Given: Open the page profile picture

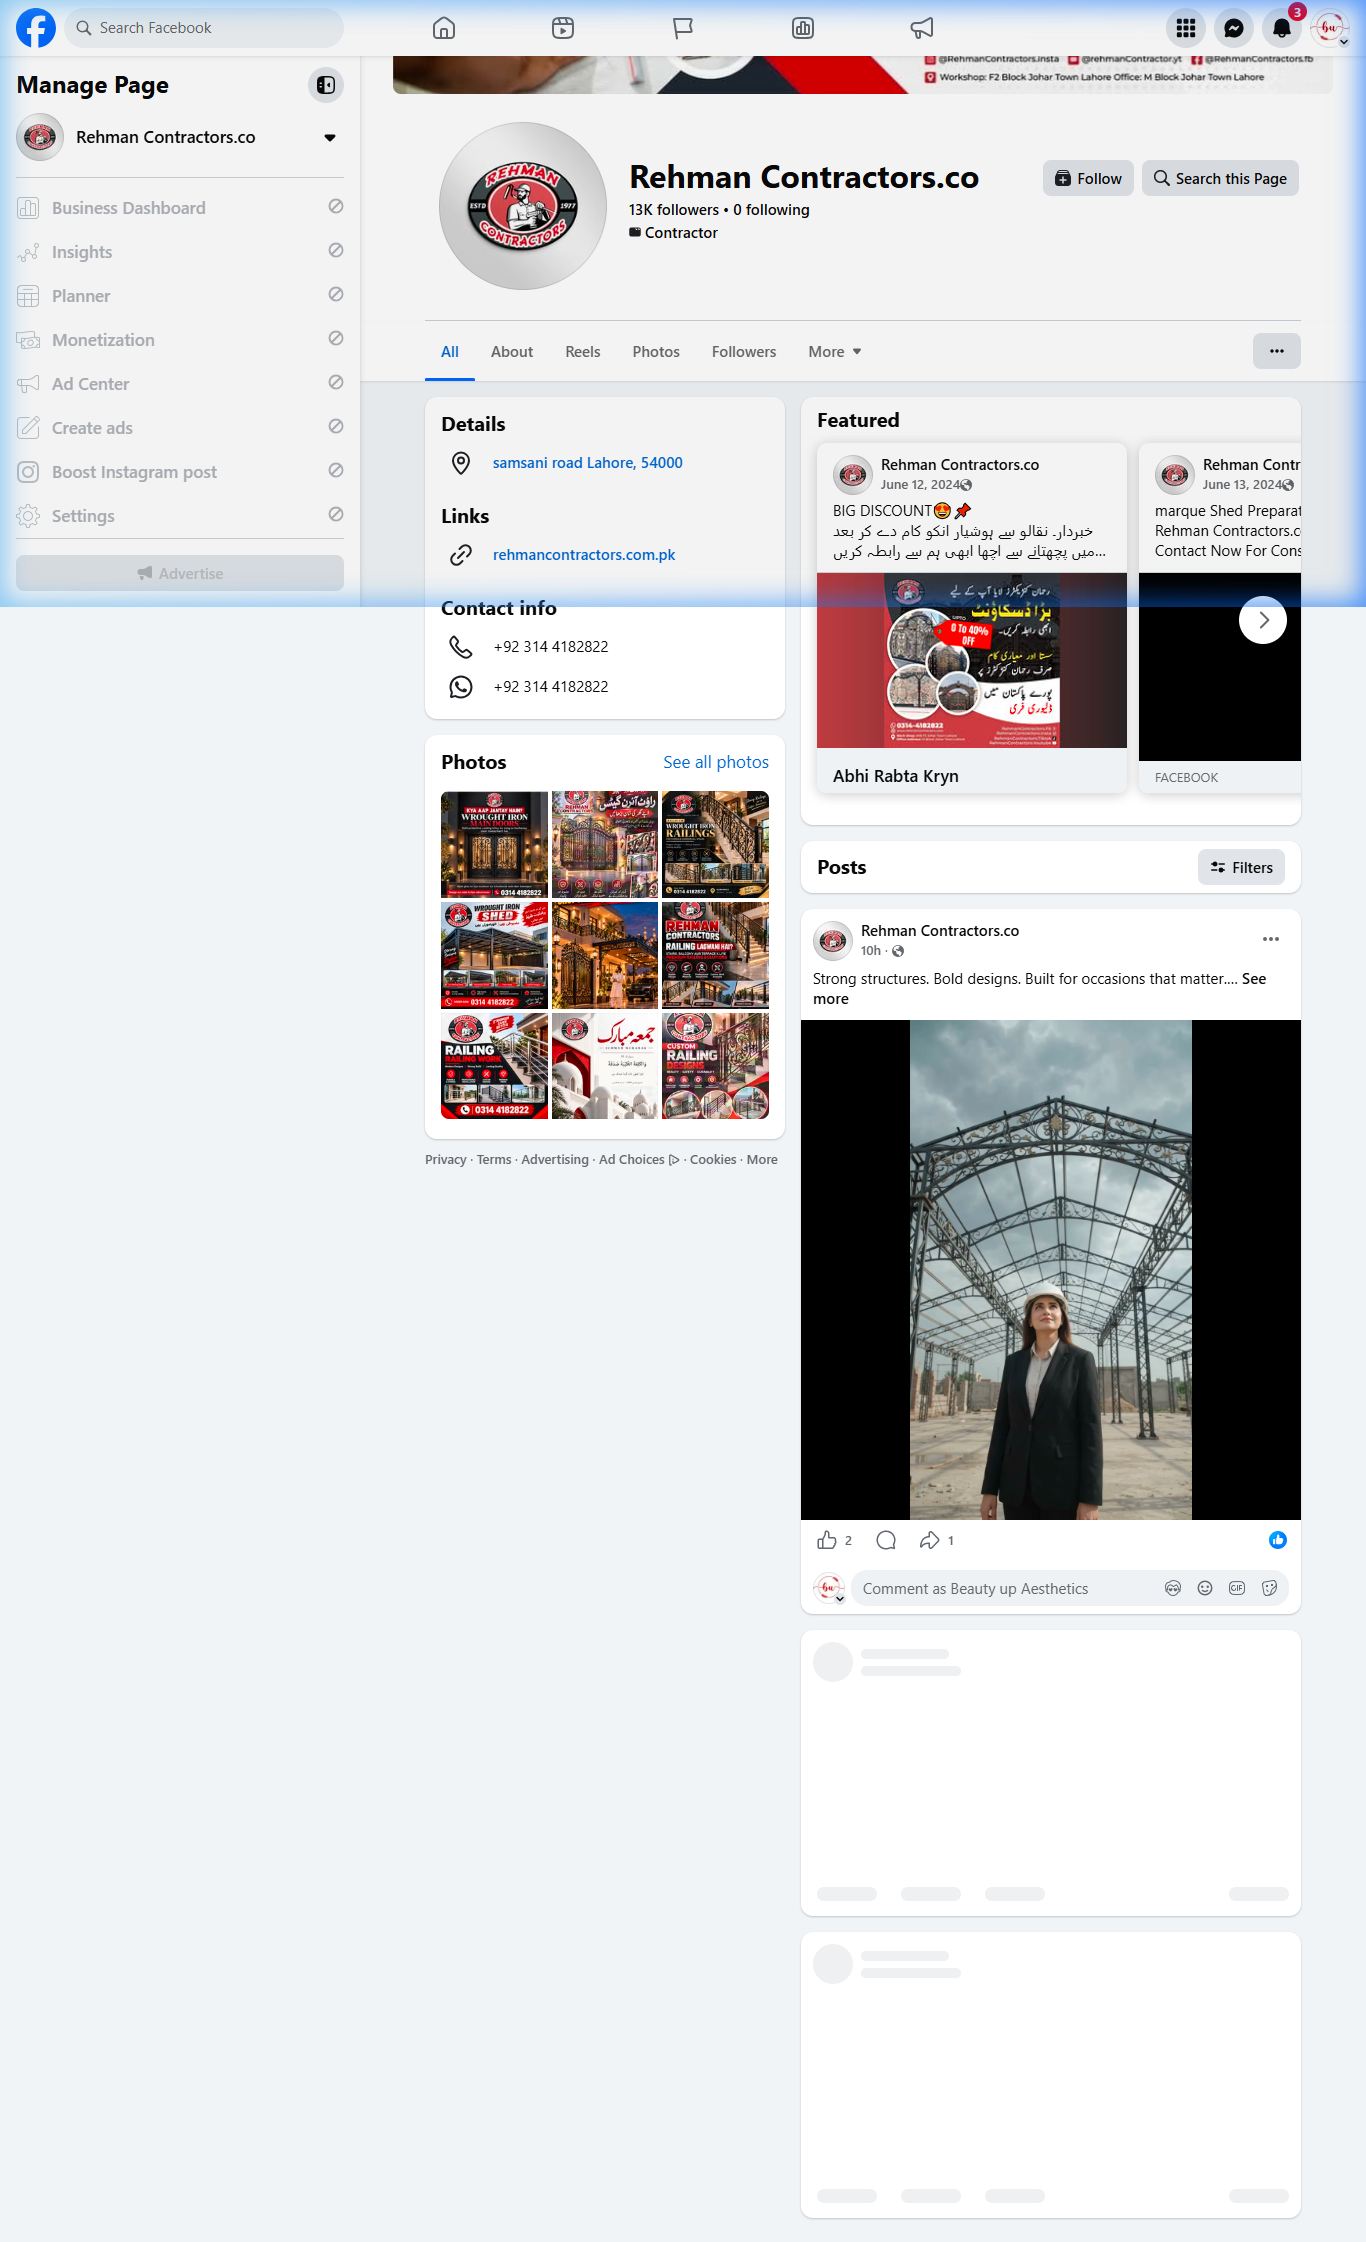Looking at the screenshot, I should click(523, 206).
